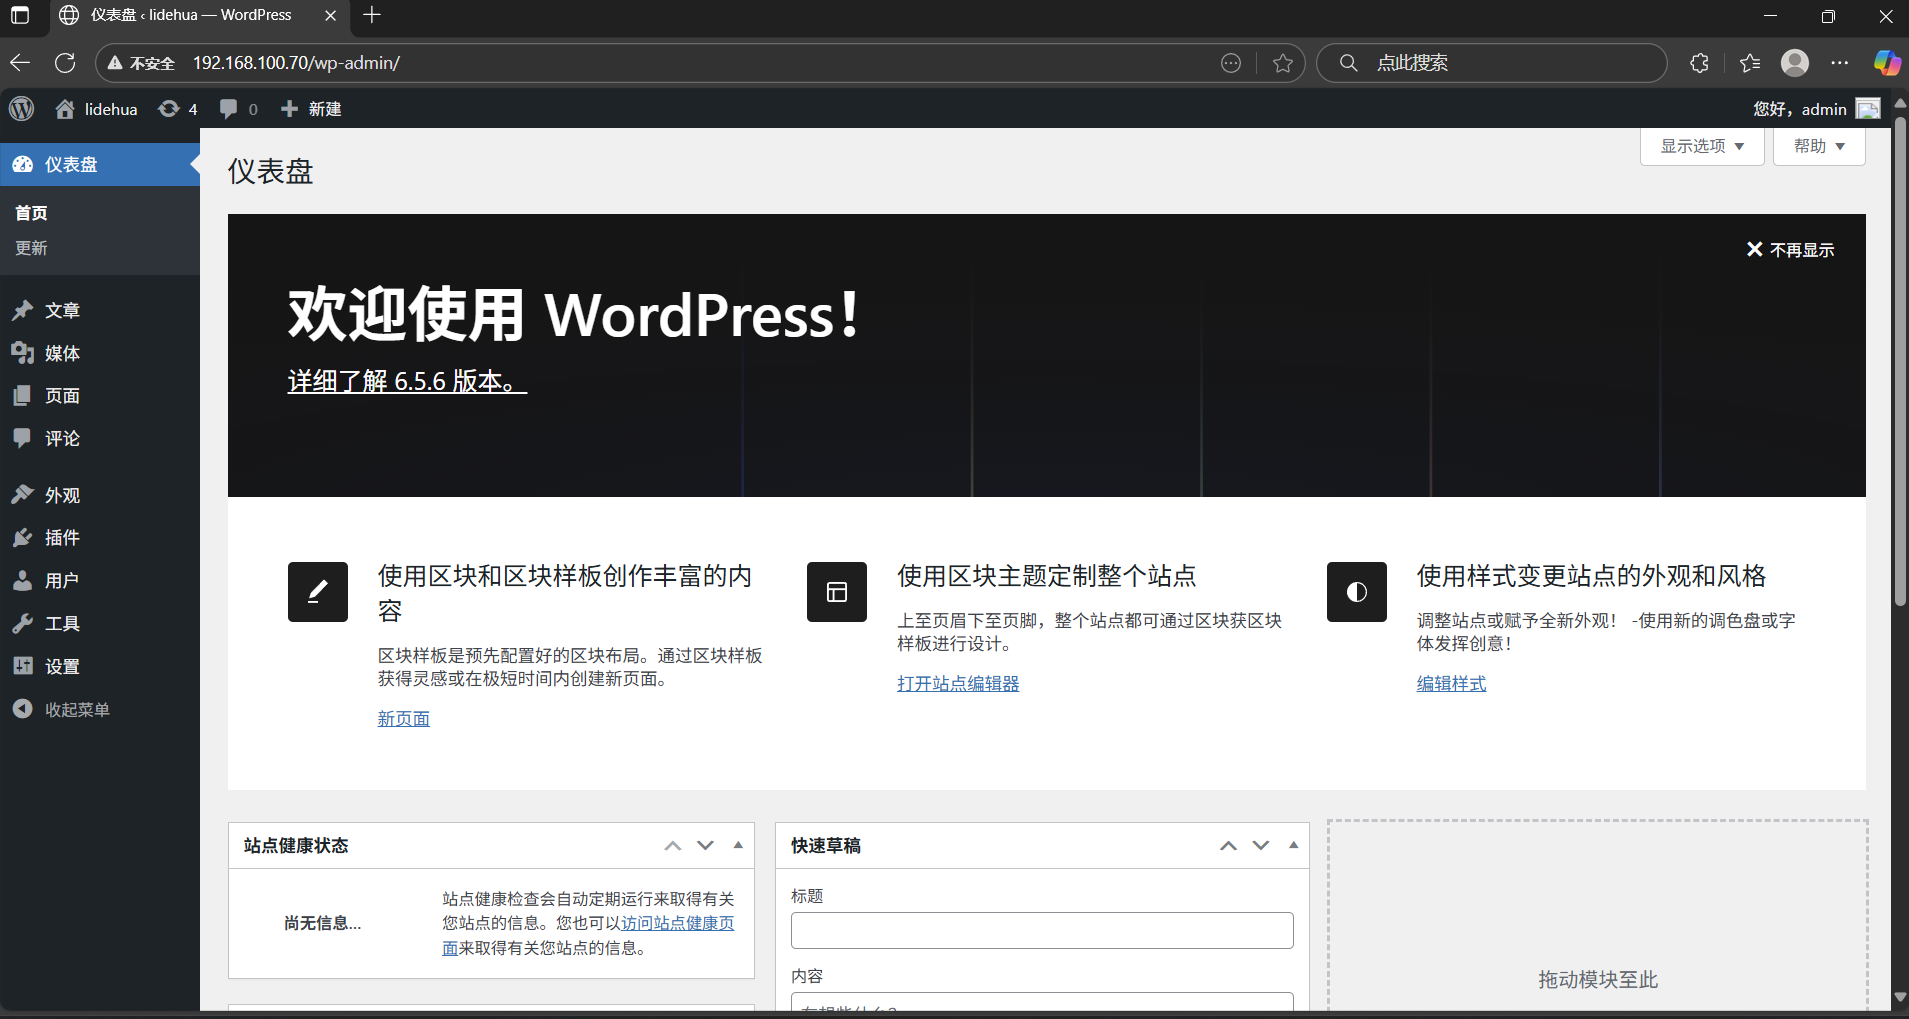Open the Copilot sidebar icon

[1887, 63]
